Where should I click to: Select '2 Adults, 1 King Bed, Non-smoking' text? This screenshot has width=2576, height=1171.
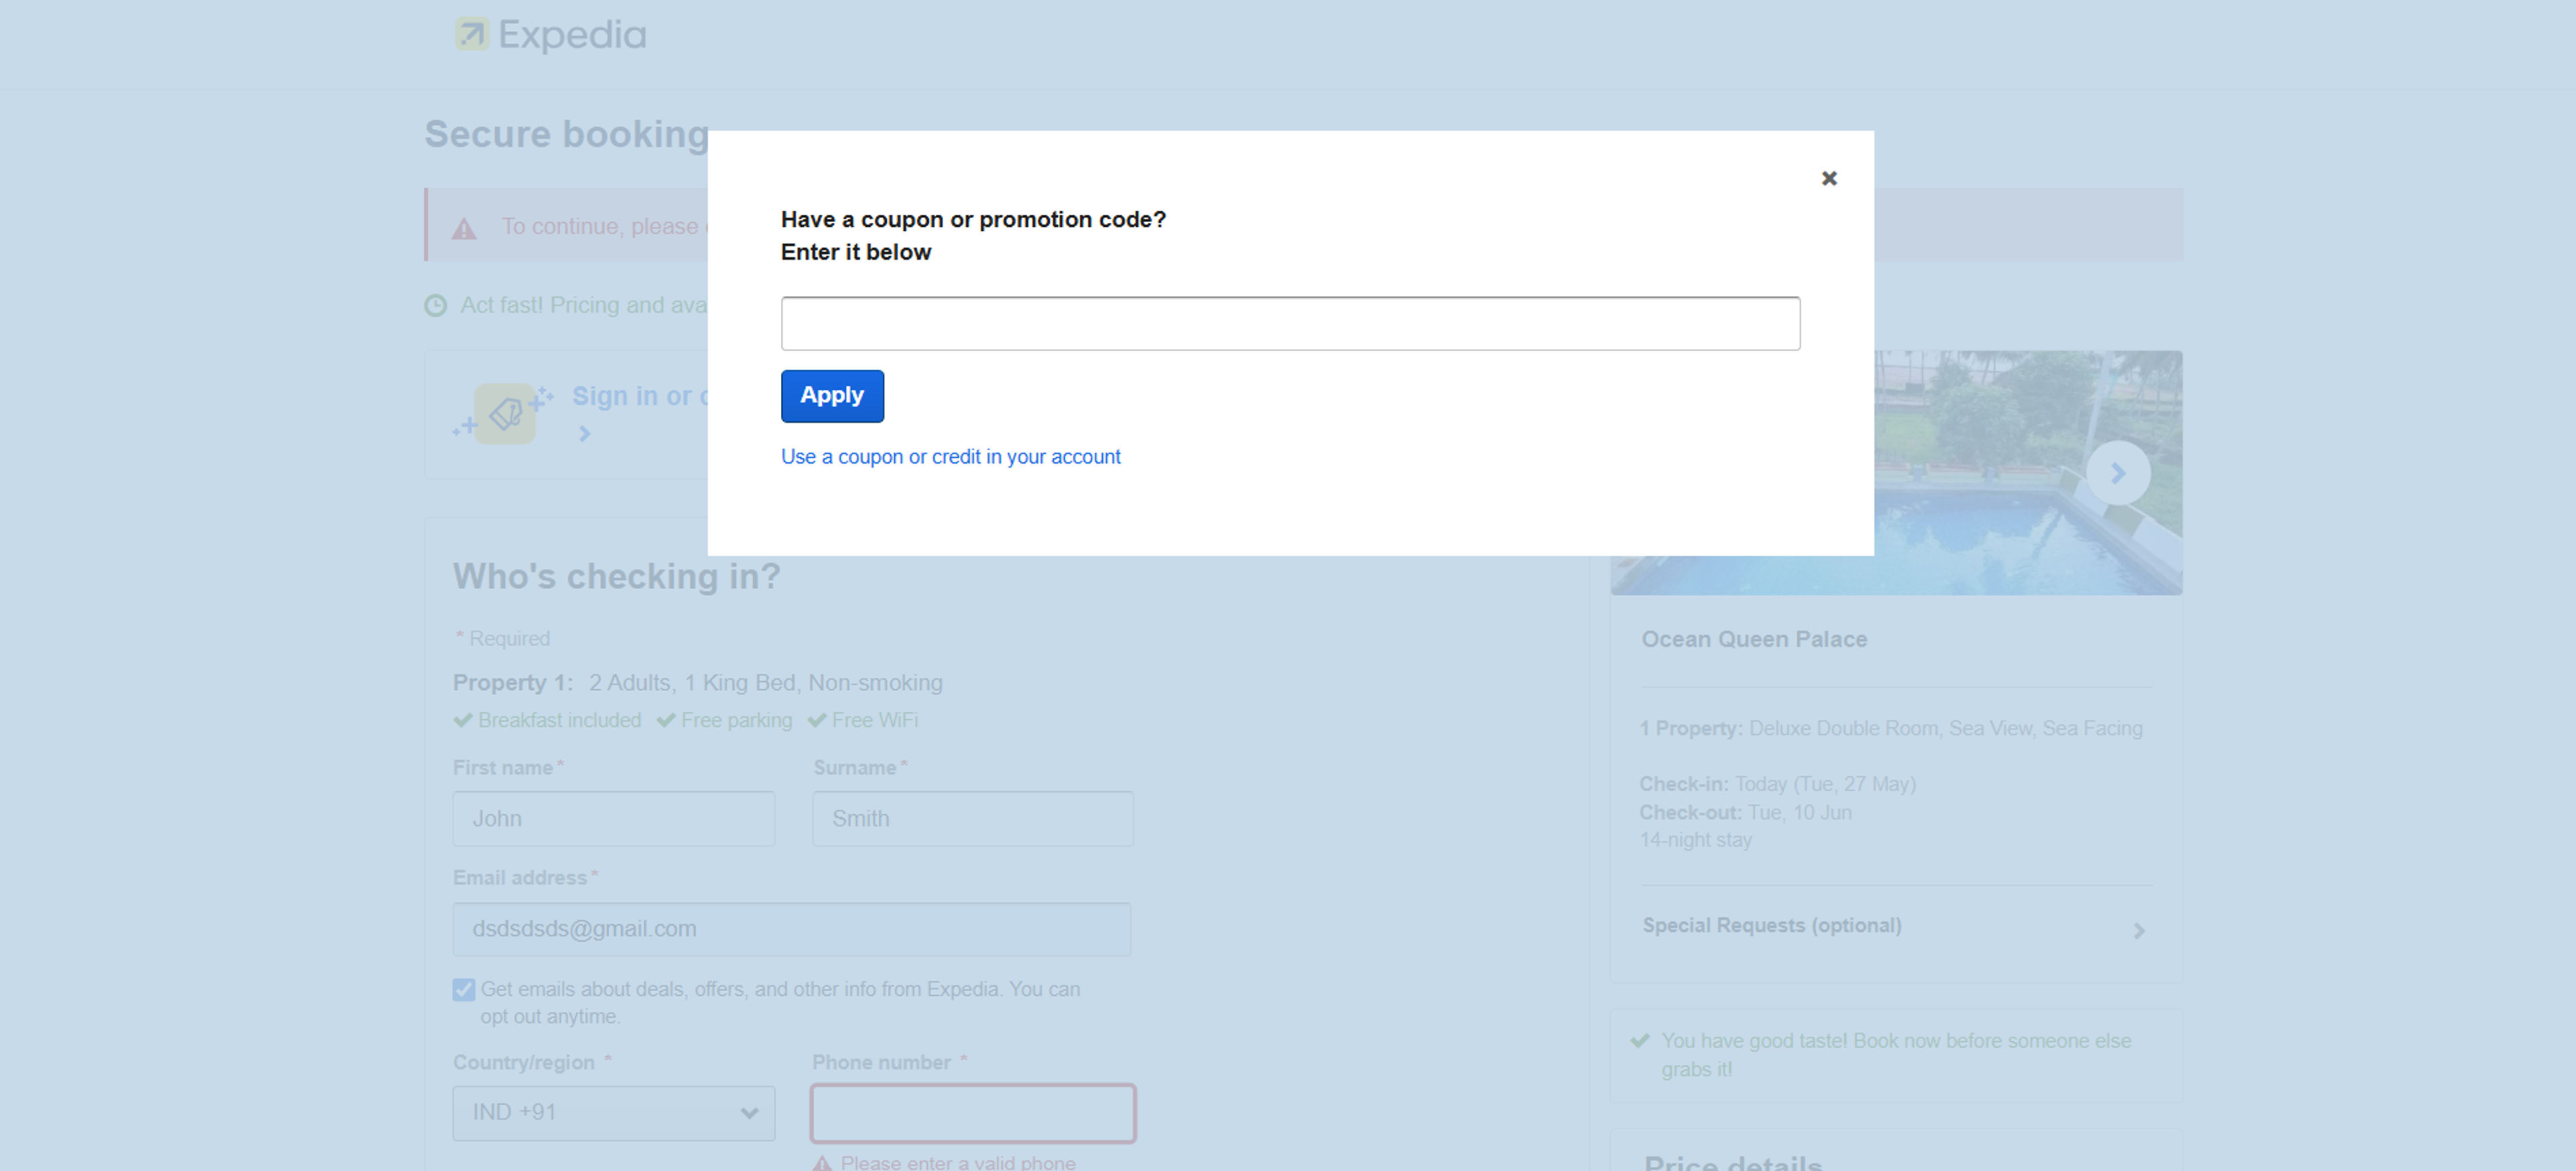(x=765, y=683)
